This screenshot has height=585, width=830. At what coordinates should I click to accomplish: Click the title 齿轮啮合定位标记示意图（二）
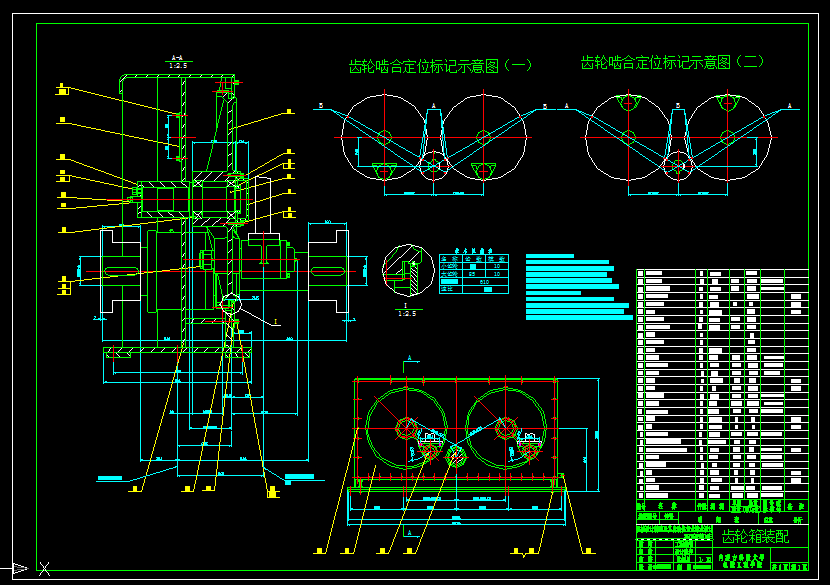[x=672, y=62]
